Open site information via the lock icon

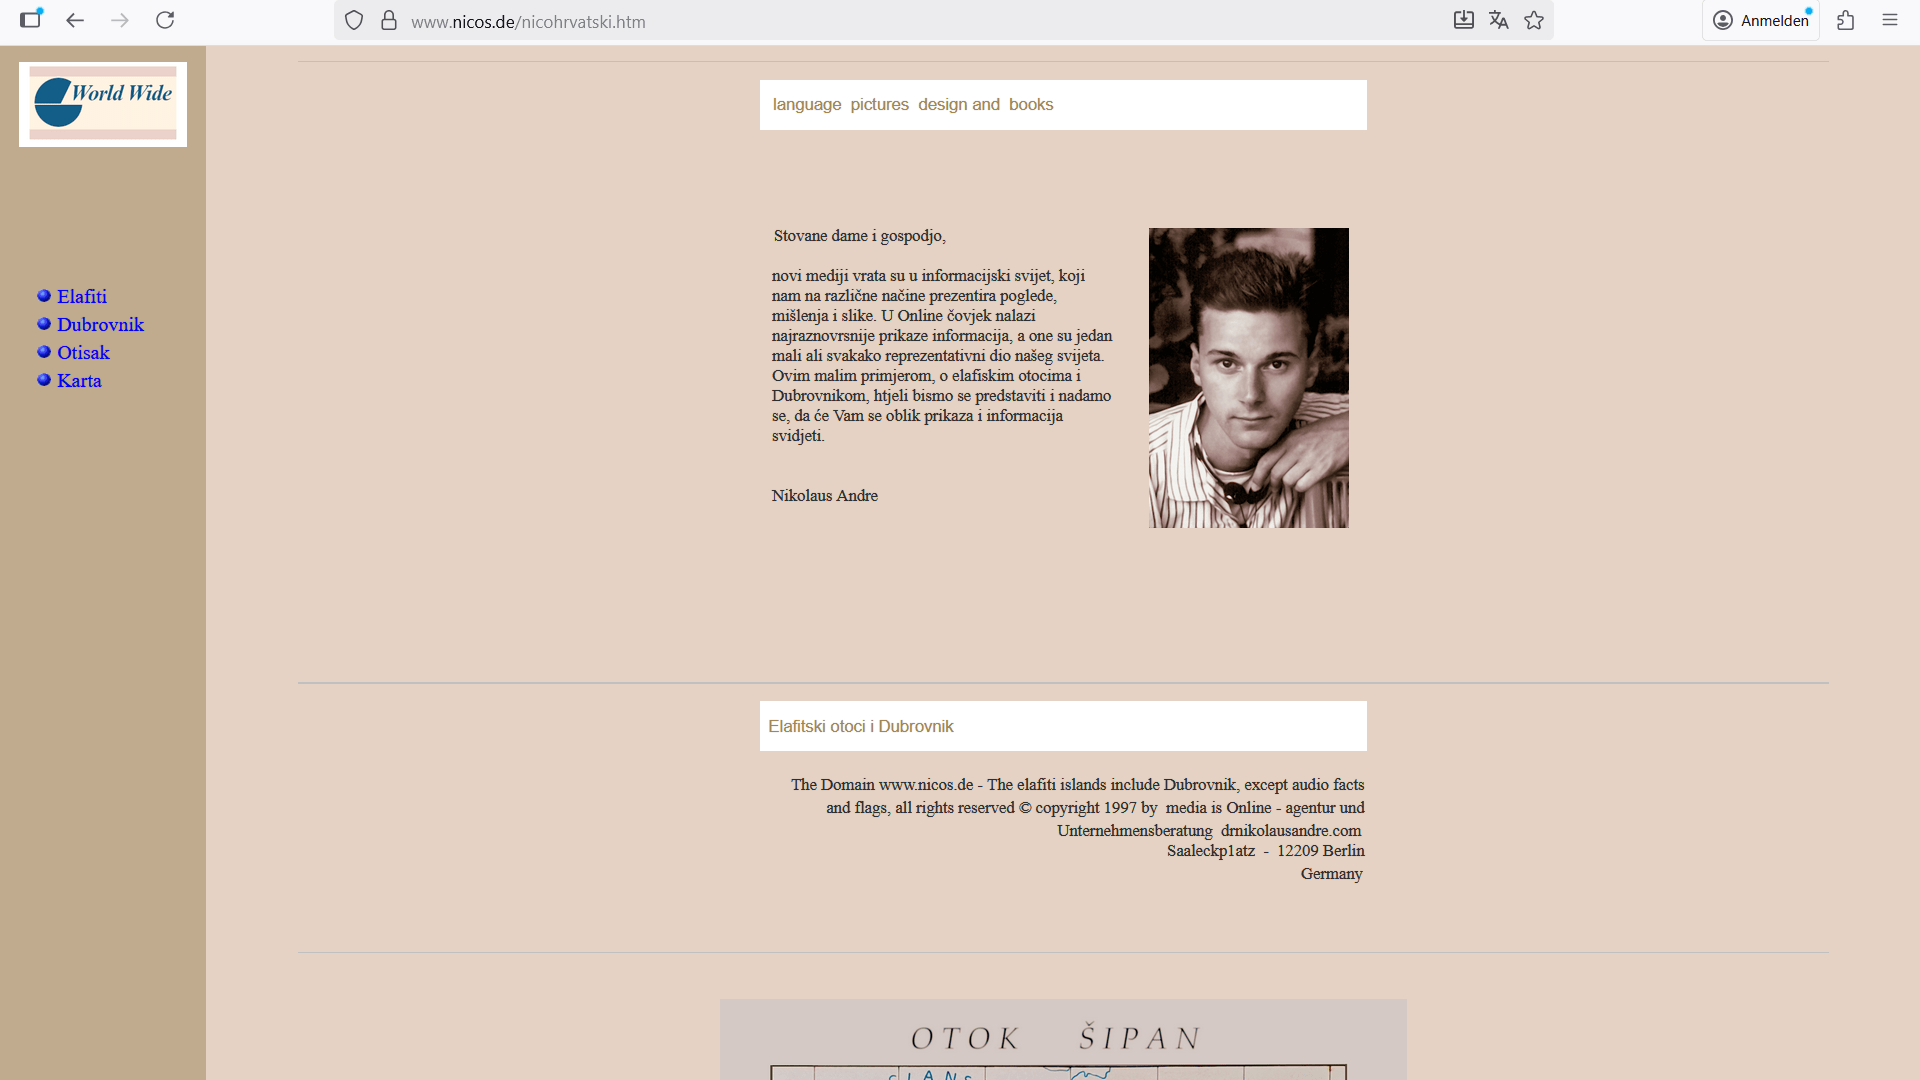388,20
